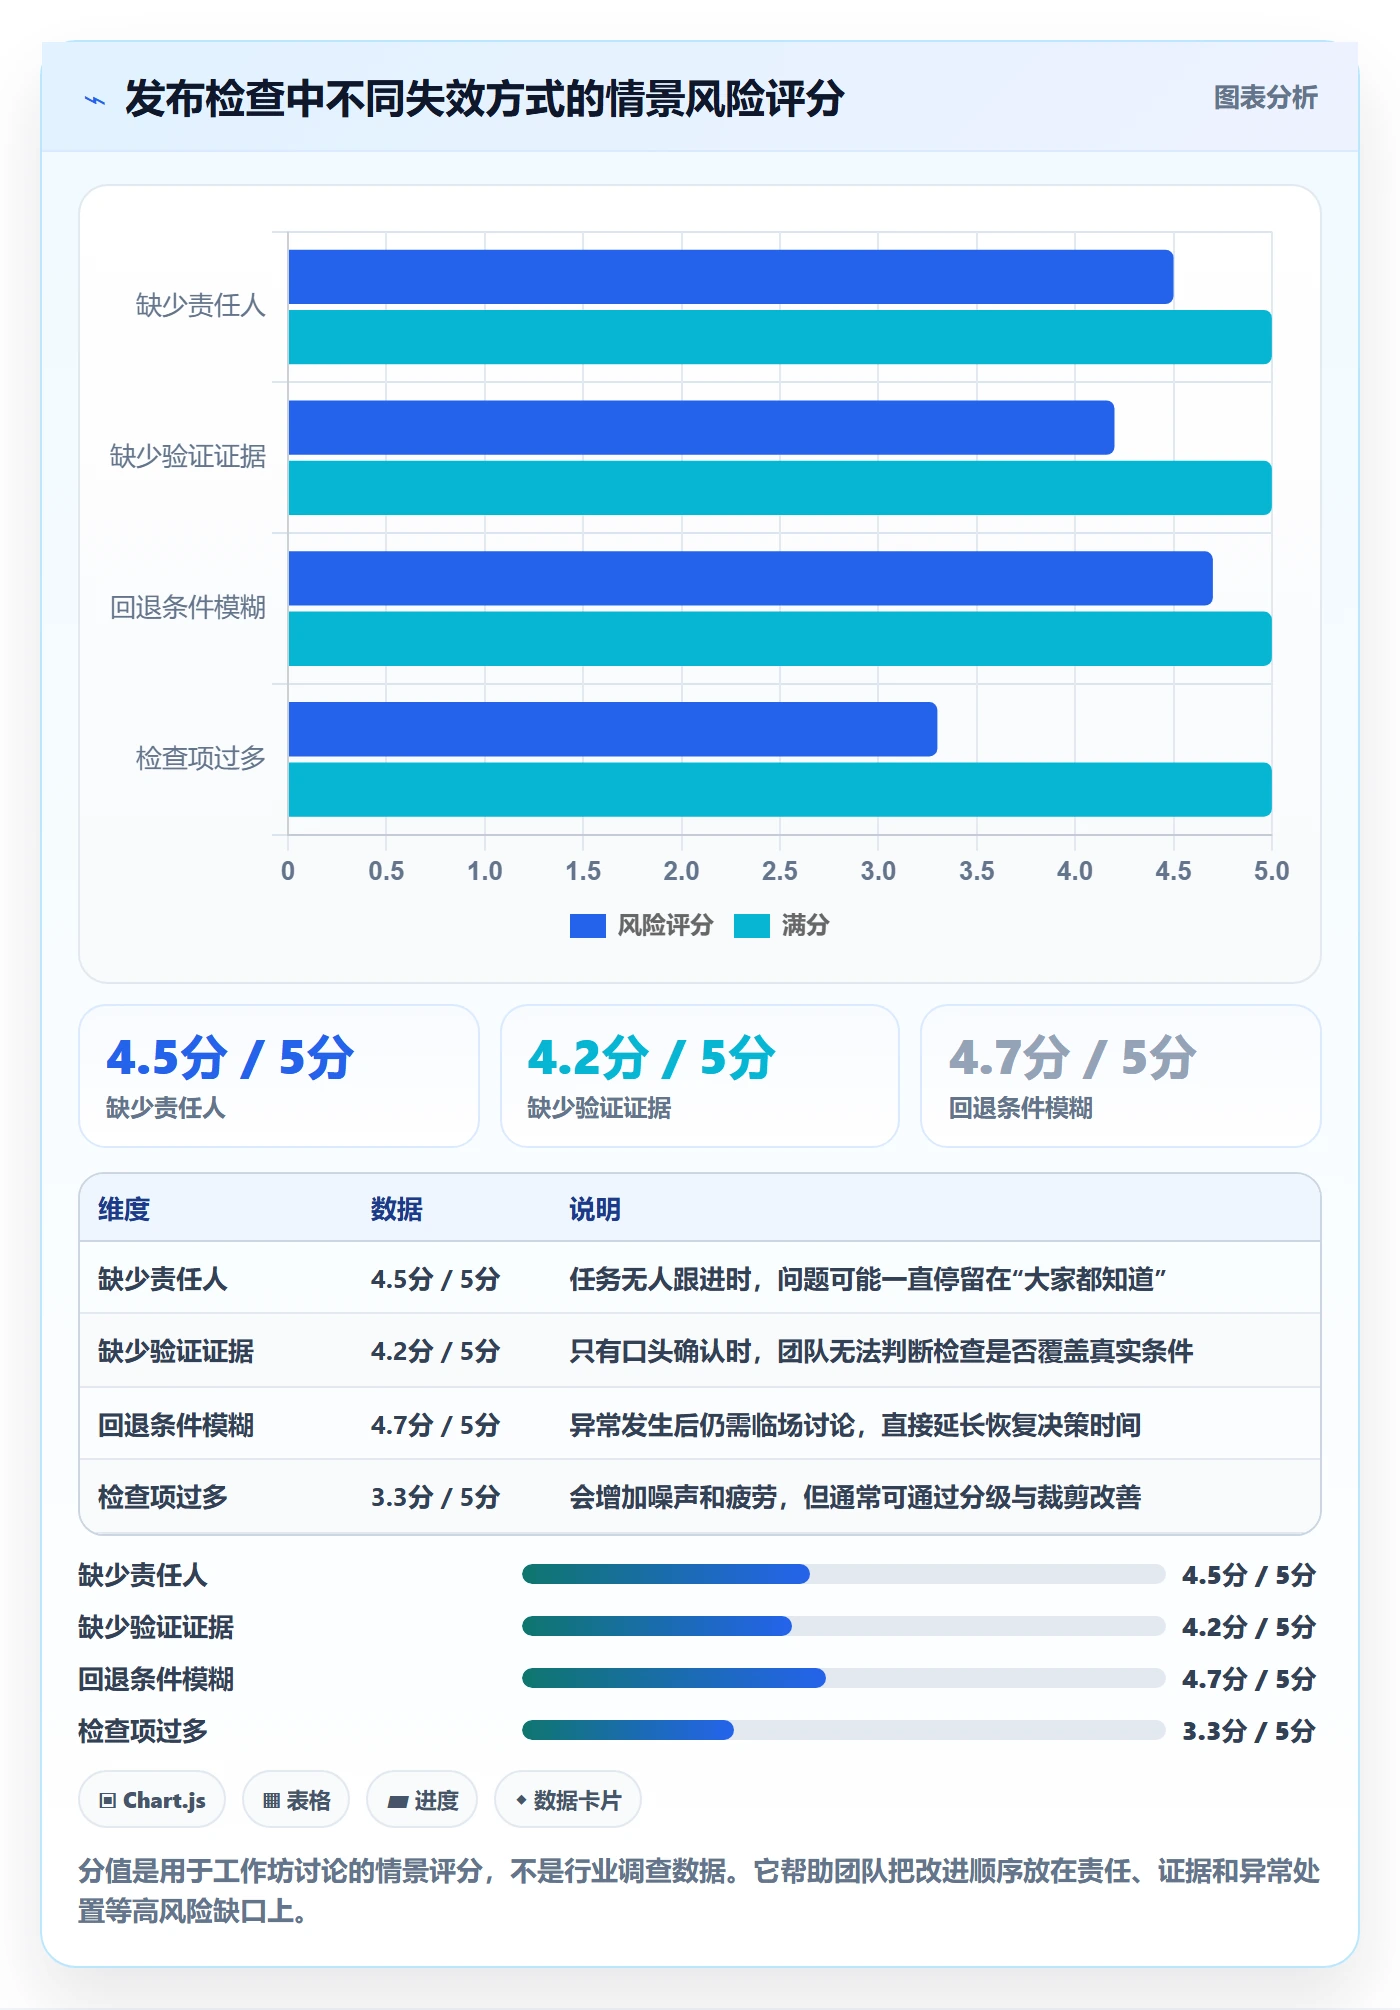Click table value 4.7分 / 5分
The width and height of the screenshot is (1400, 2010).
click(x=435, y=1425)
